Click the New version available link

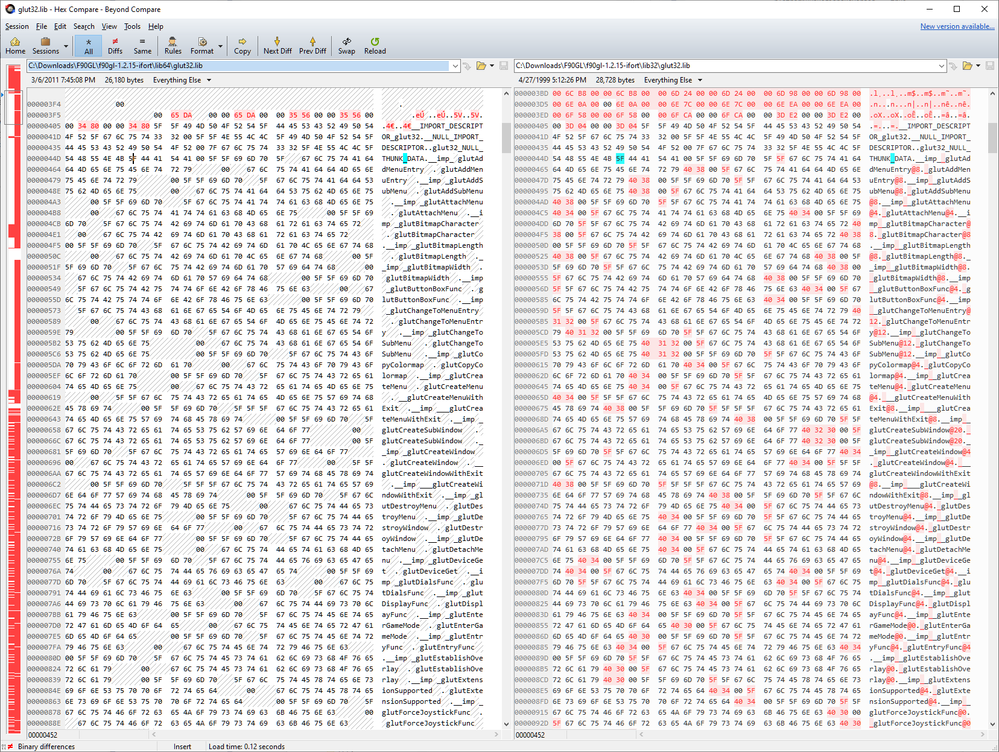click(957, 26)
